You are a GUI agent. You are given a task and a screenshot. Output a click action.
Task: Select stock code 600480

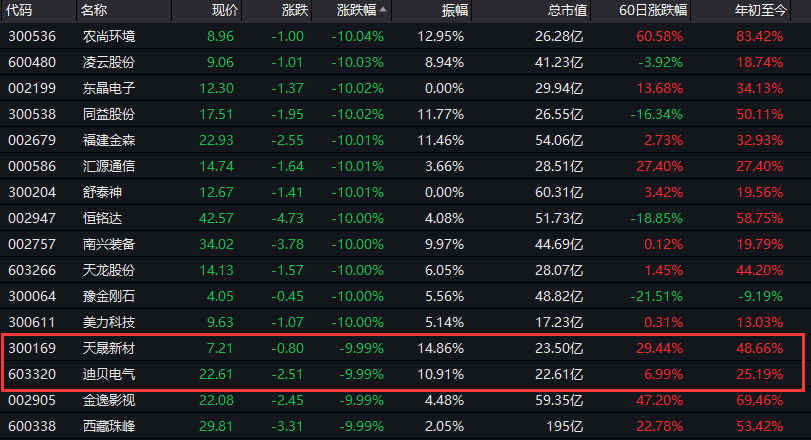[32, 62]
